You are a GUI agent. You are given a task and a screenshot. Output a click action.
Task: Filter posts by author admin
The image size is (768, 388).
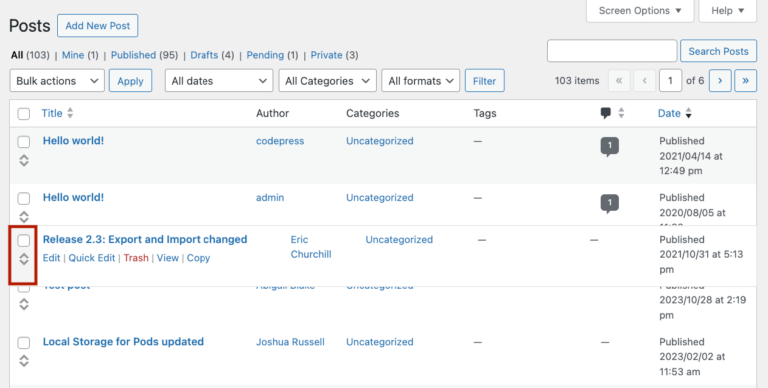click(270, 198)
